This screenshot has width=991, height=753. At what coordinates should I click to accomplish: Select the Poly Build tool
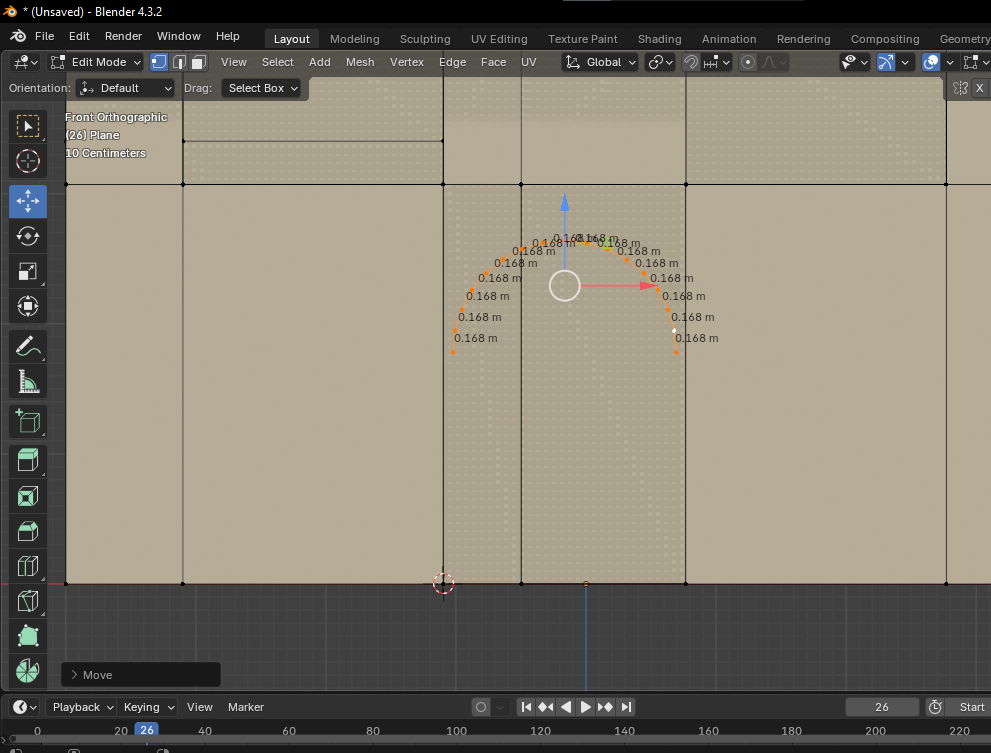[x=28, y=636]
